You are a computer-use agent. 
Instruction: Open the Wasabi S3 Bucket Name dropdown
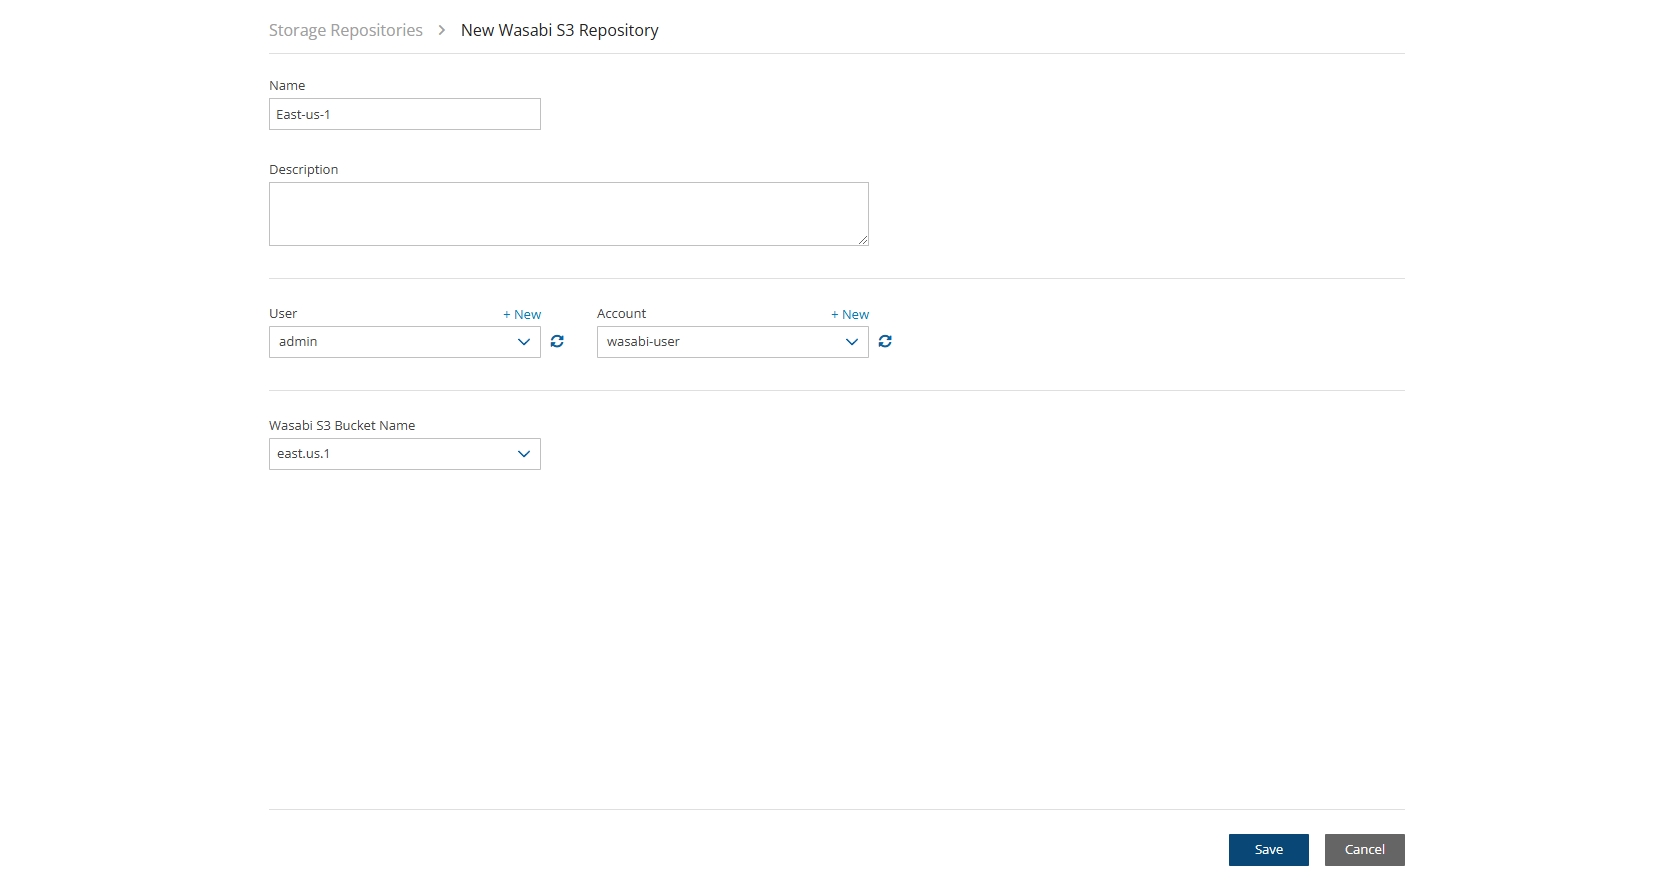coord(404,454)
